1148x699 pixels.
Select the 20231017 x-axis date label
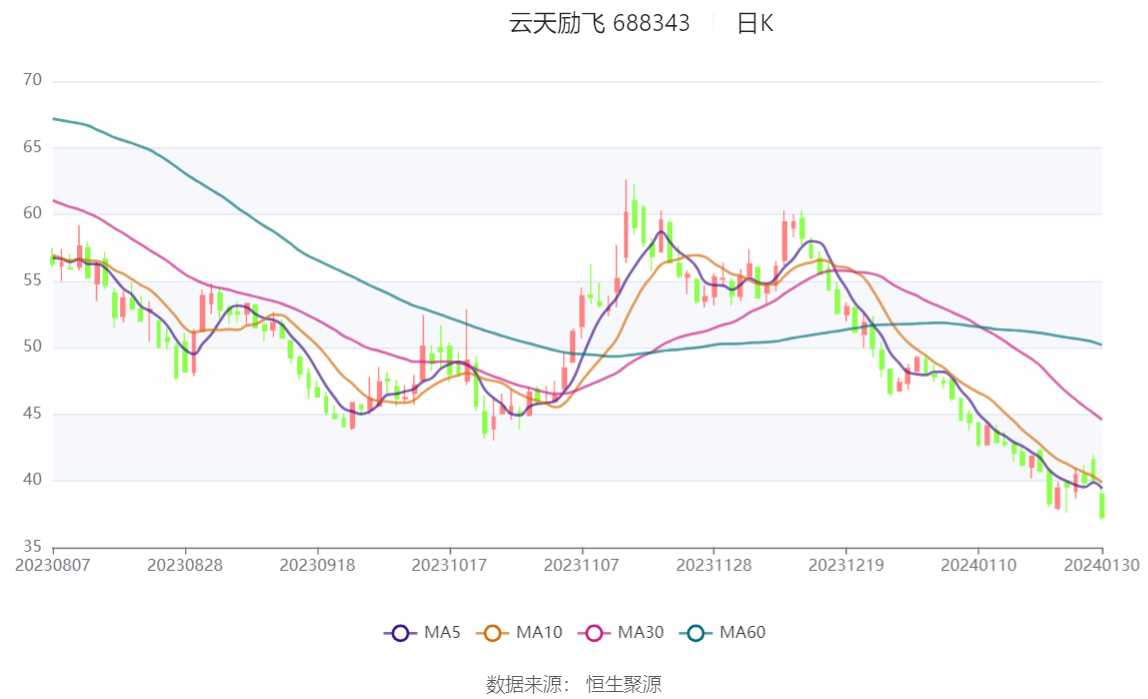pos(450,565)
